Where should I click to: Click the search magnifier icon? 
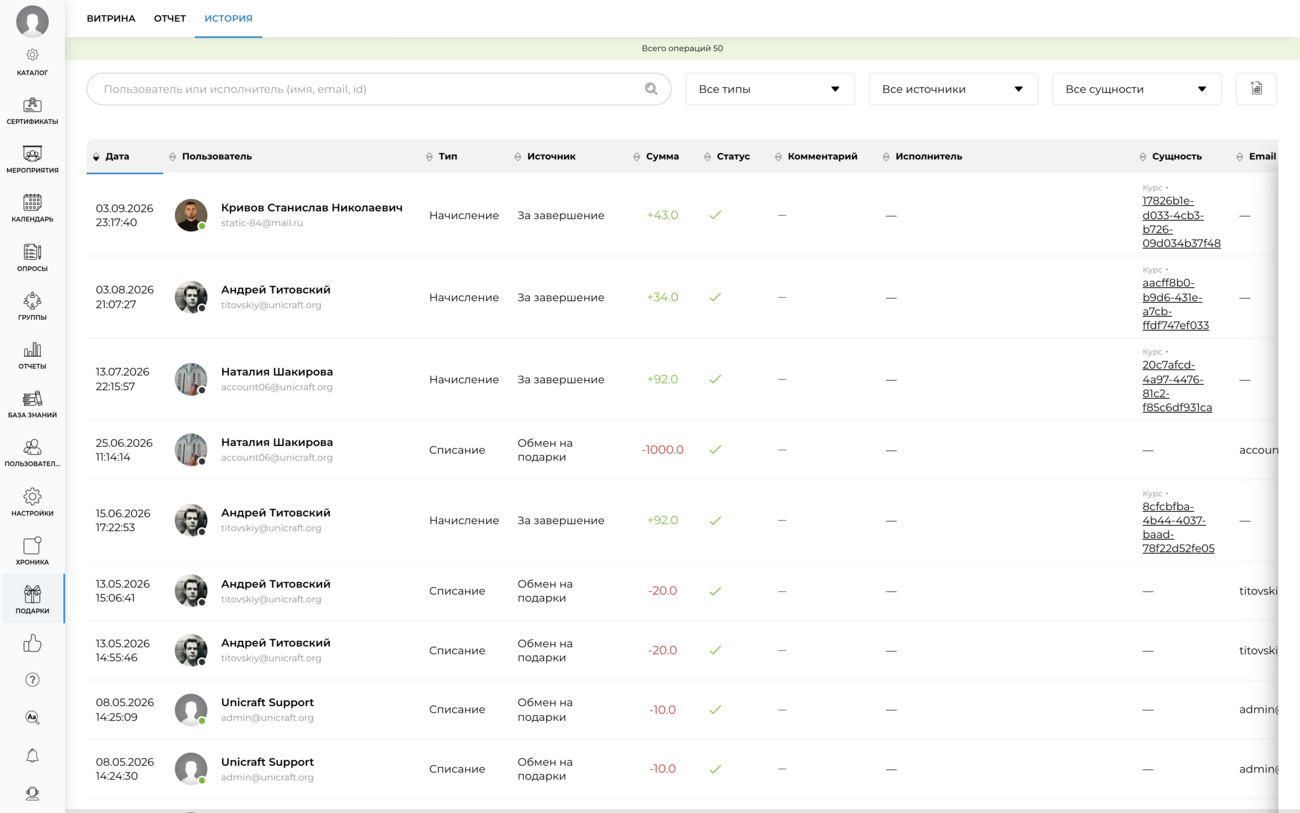[651, 89]
